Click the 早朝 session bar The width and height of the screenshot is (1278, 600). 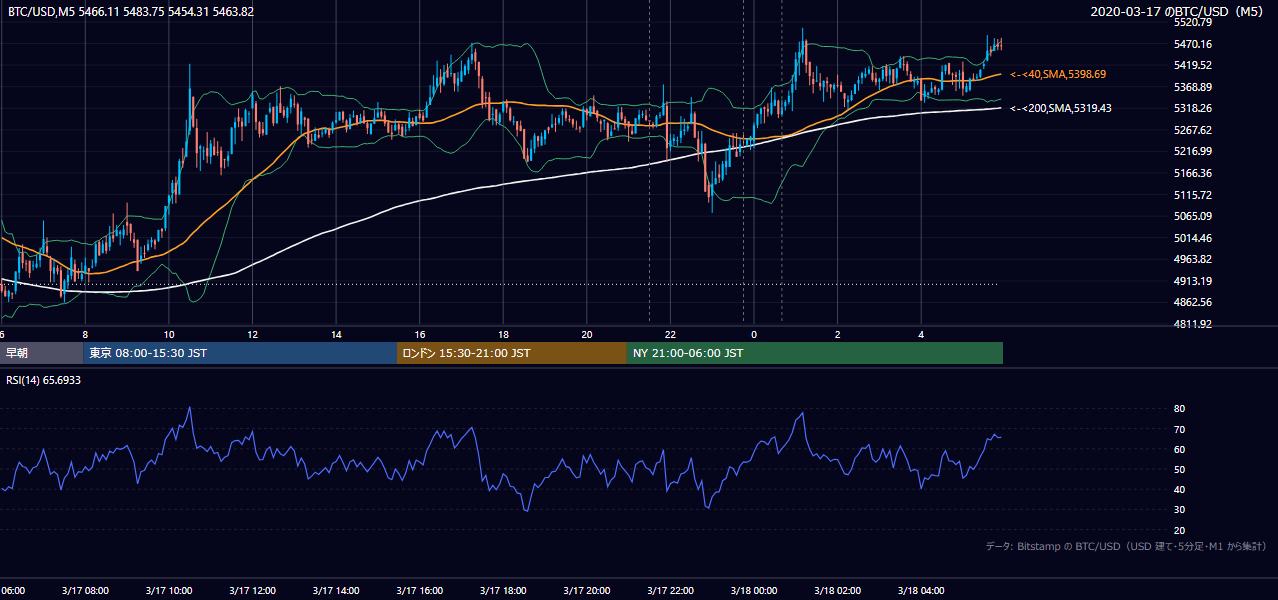(41, 353)
